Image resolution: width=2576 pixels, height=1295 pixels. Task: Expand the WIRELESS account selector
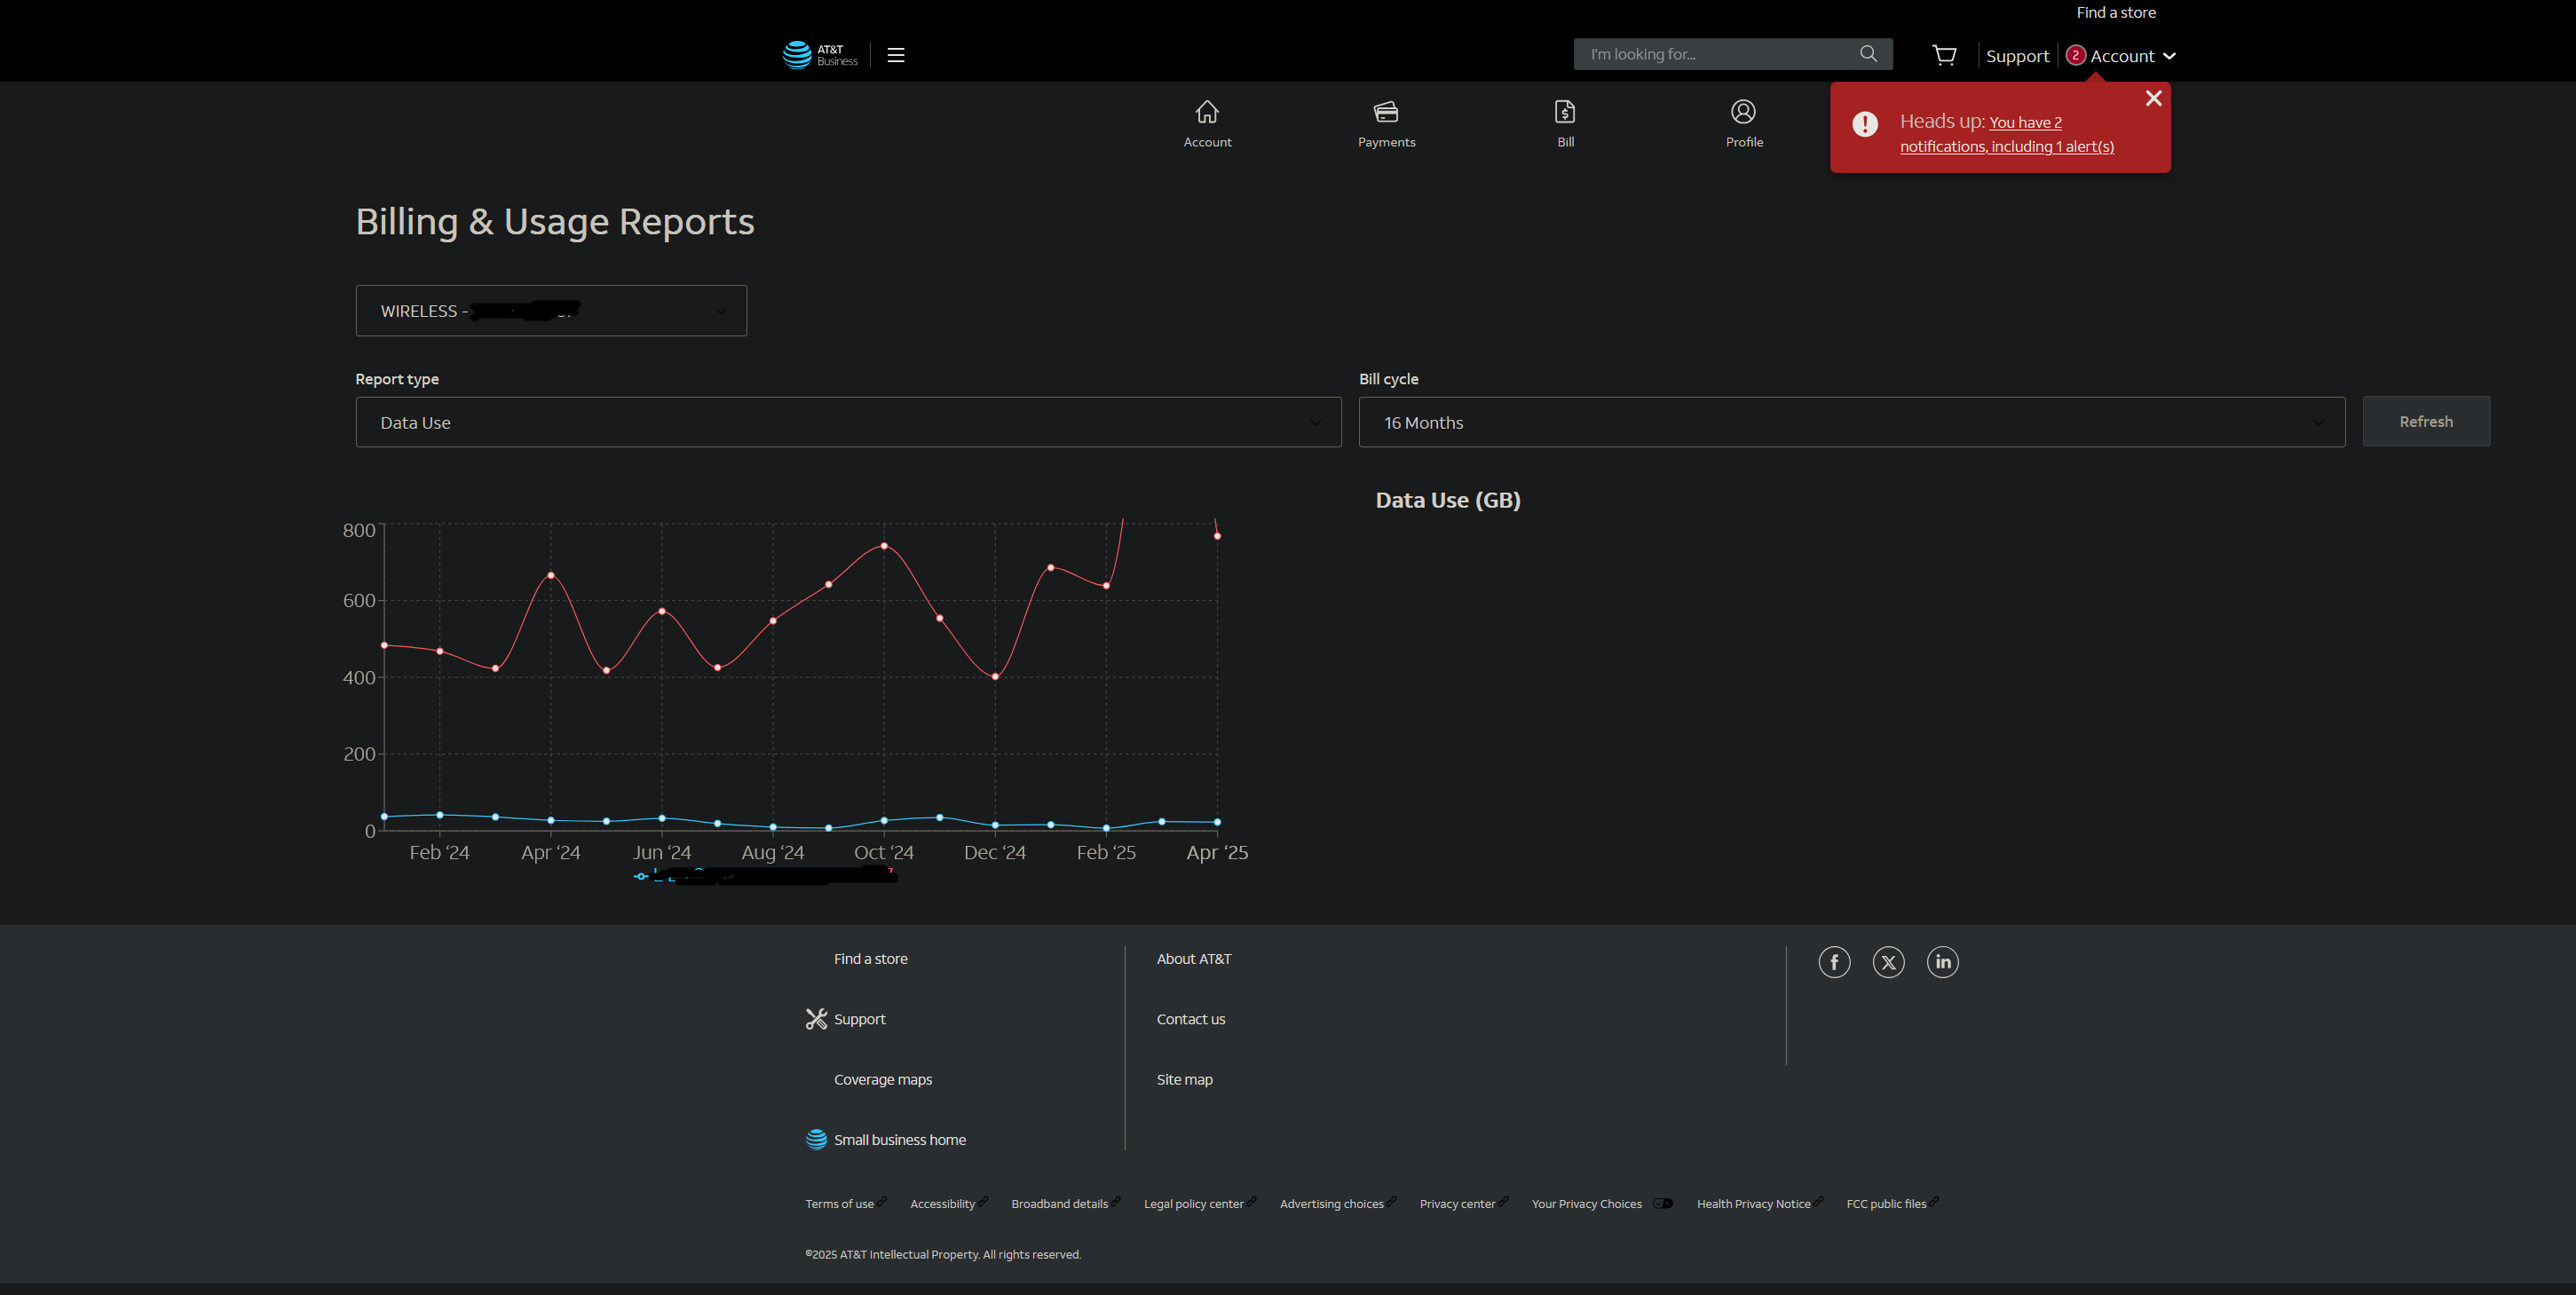[551, 311]
